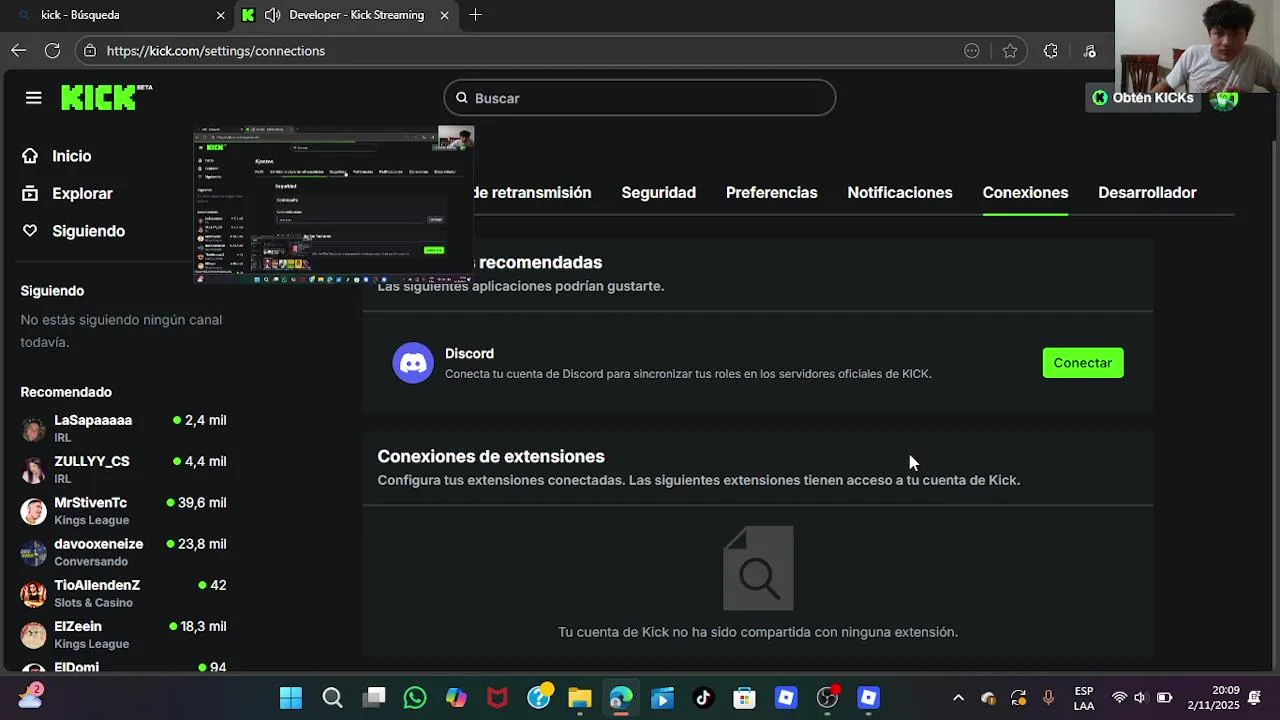The image size is (1280, 720).
Task: Click the 'Recomendado' sidebar heading
Action: click(x=66, y=392)
